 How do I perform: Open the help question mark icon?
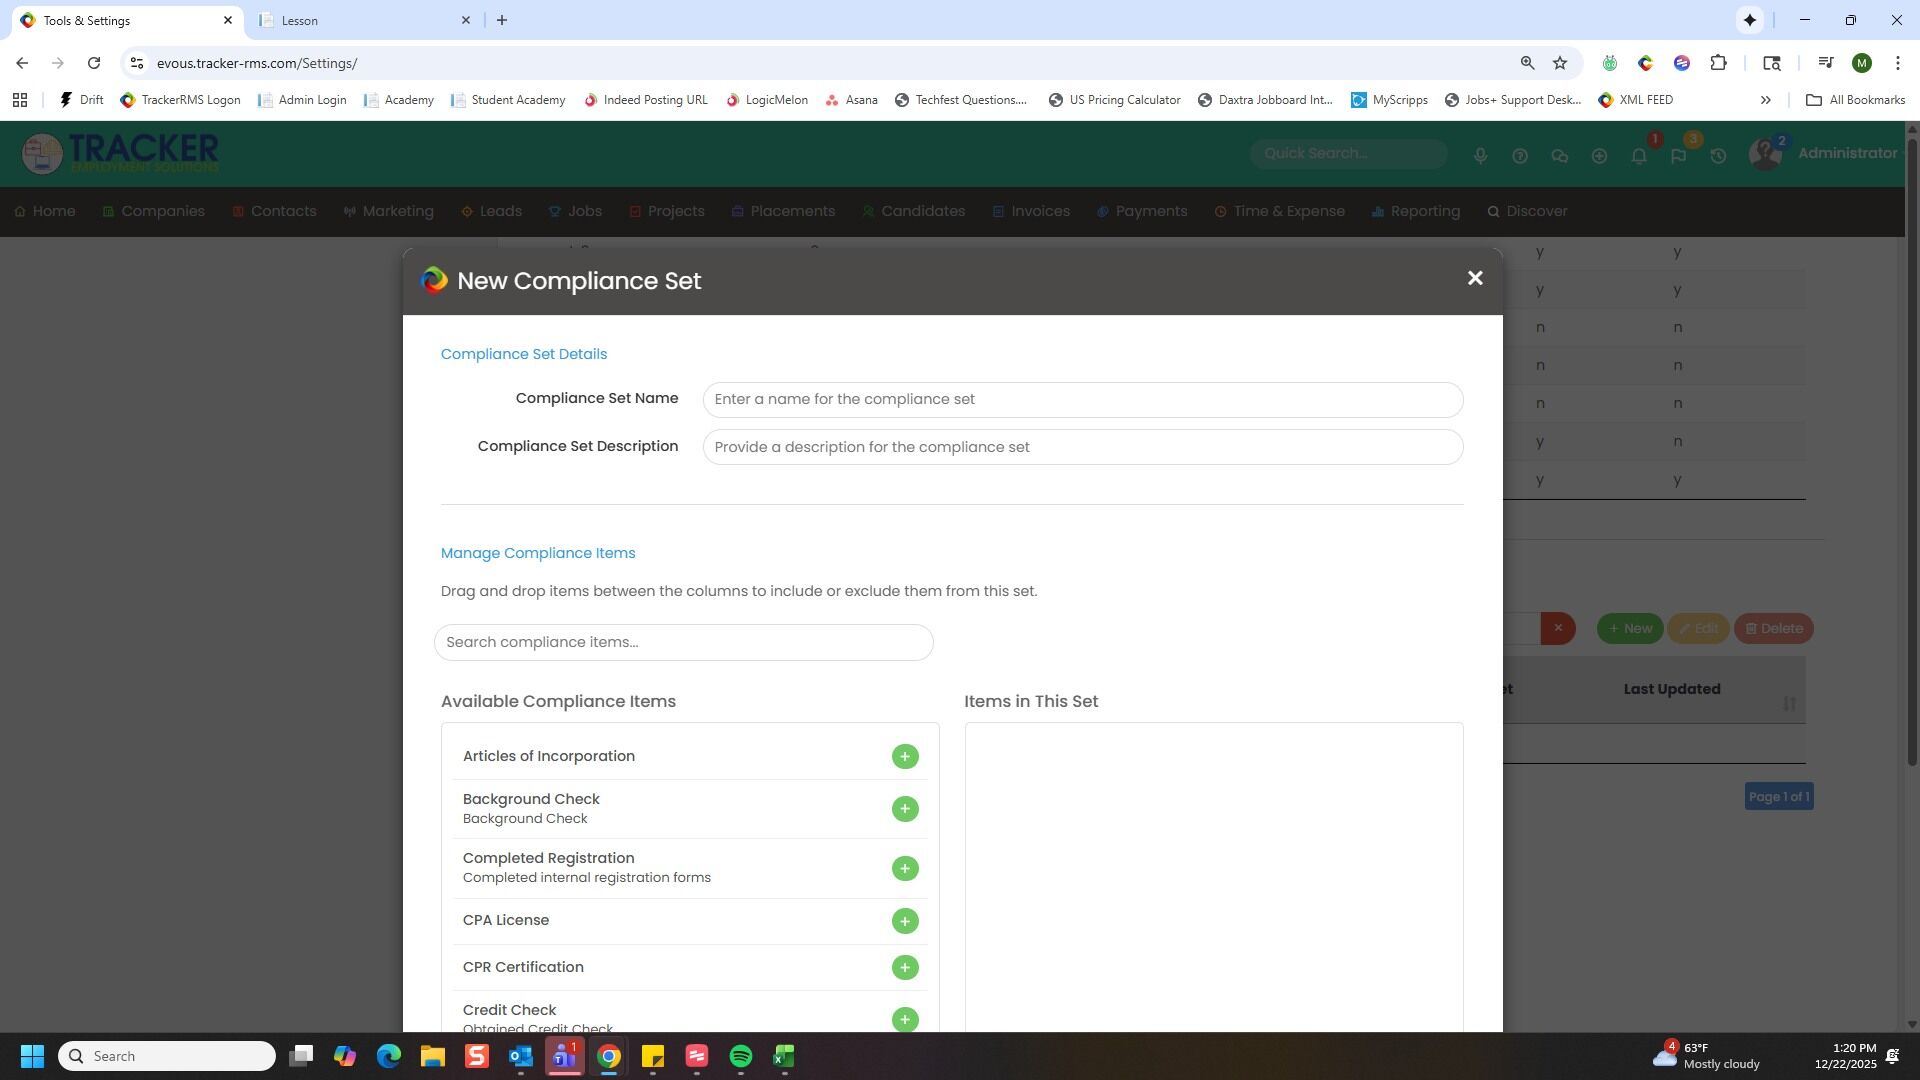click(1519, 156)
